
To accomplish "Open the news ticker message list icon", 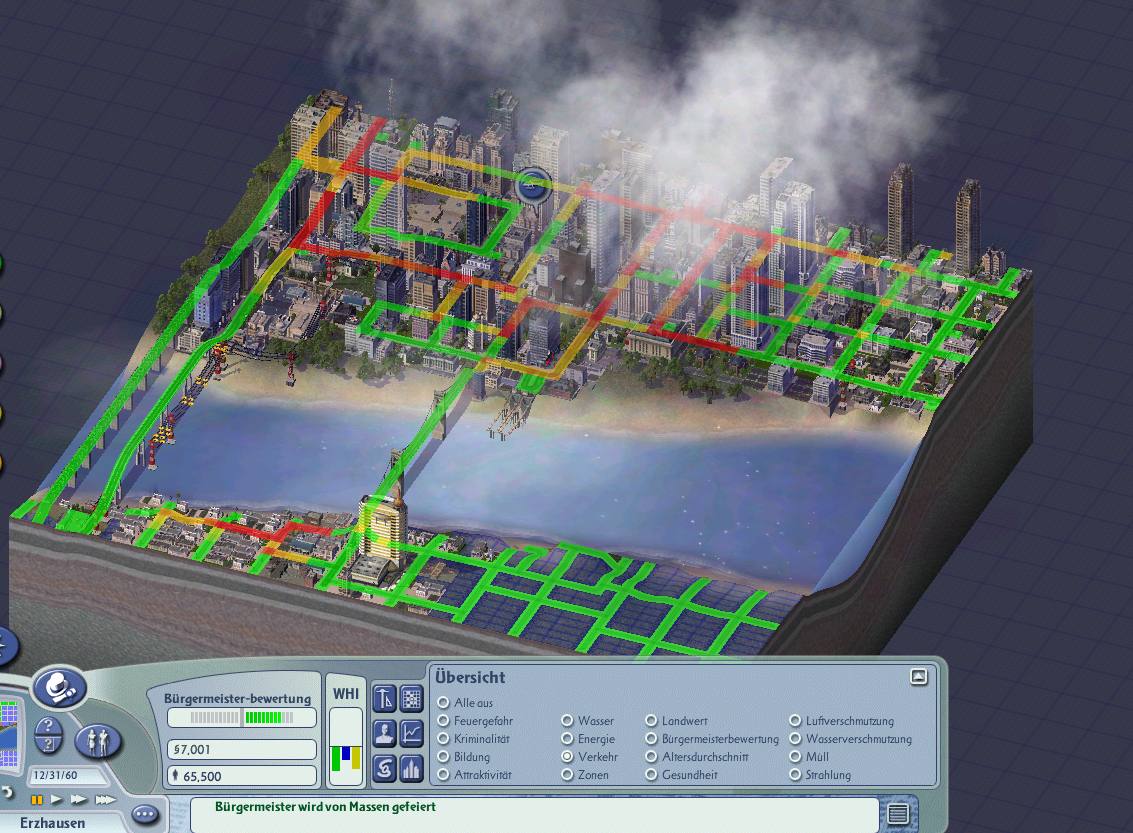I will (x=897, y=814).
